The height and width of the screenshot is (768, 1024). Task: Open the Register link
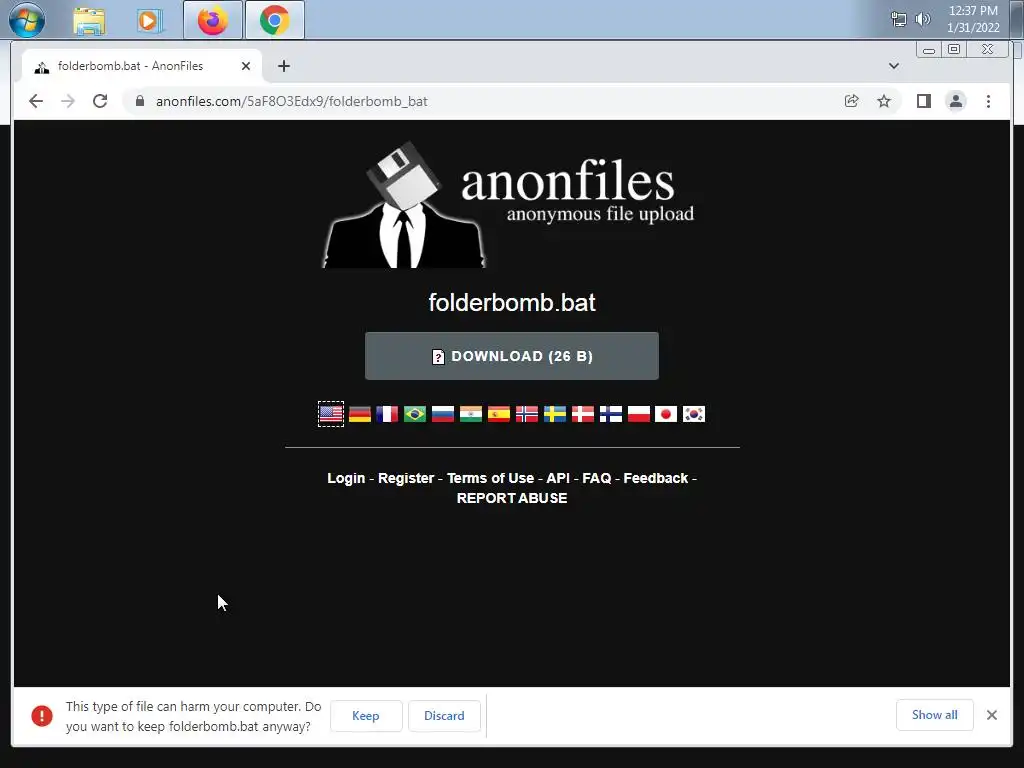[x=406, y=478]
